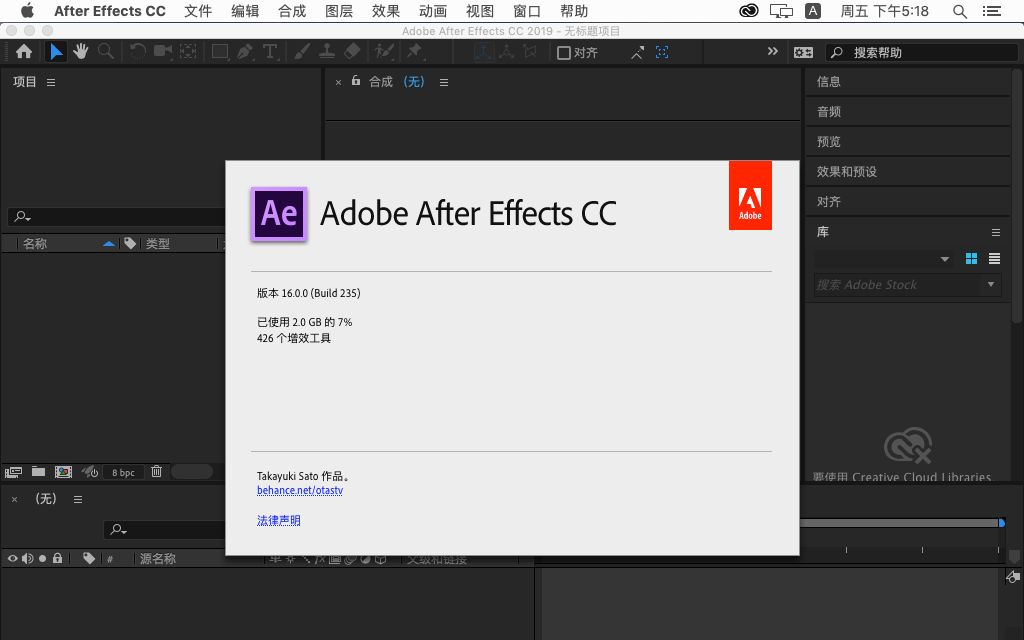Open the workspace layout icon beside search help

pyautogui.click(x=803, y=52)
